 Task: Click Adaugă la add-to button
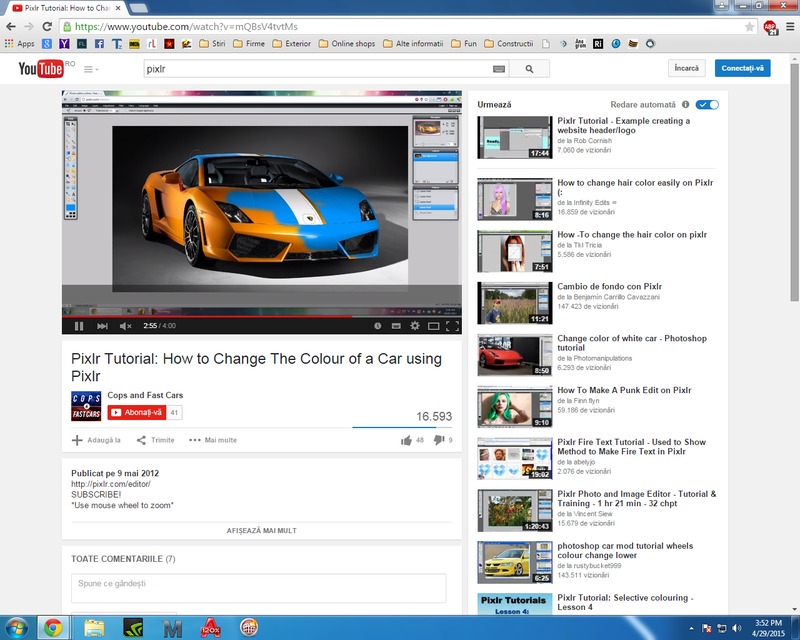pos(96,440)
